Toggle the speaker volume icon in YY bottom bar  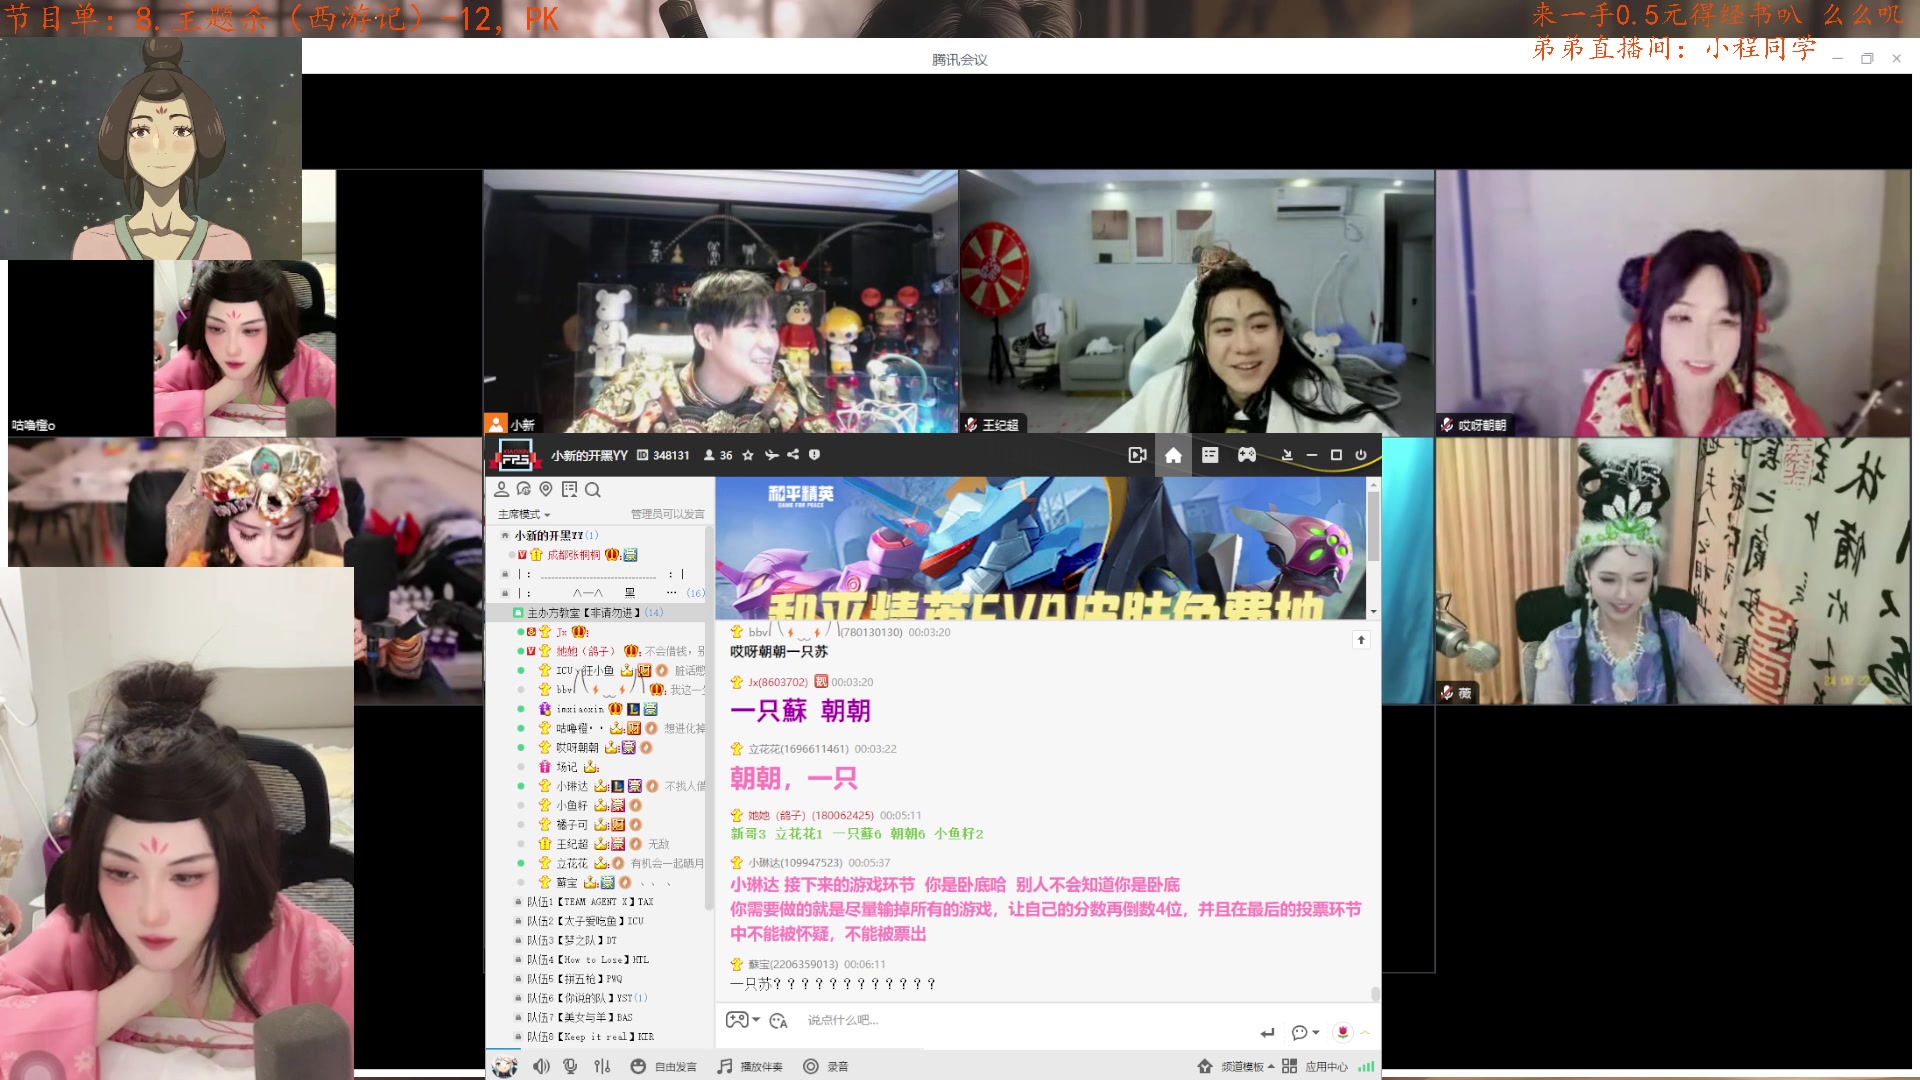pyautogui.click(x=541, y=1066)
